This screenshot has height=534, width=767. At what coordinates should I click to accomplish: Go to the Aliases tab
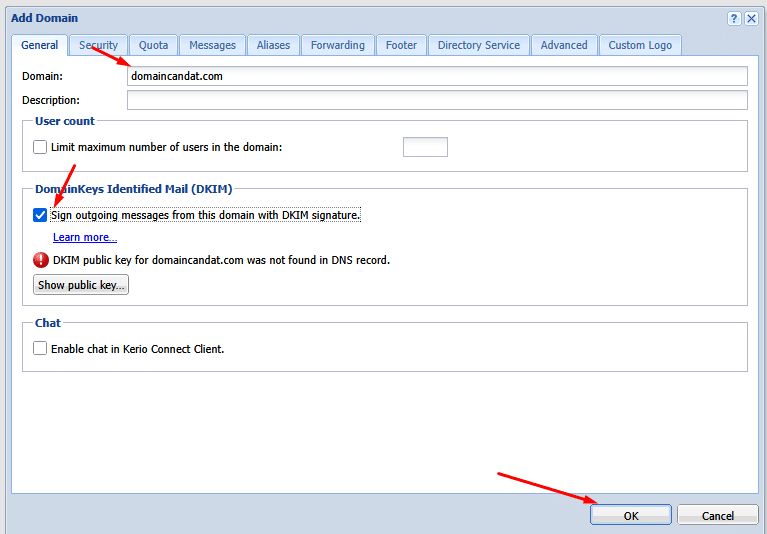pos(273,45)
